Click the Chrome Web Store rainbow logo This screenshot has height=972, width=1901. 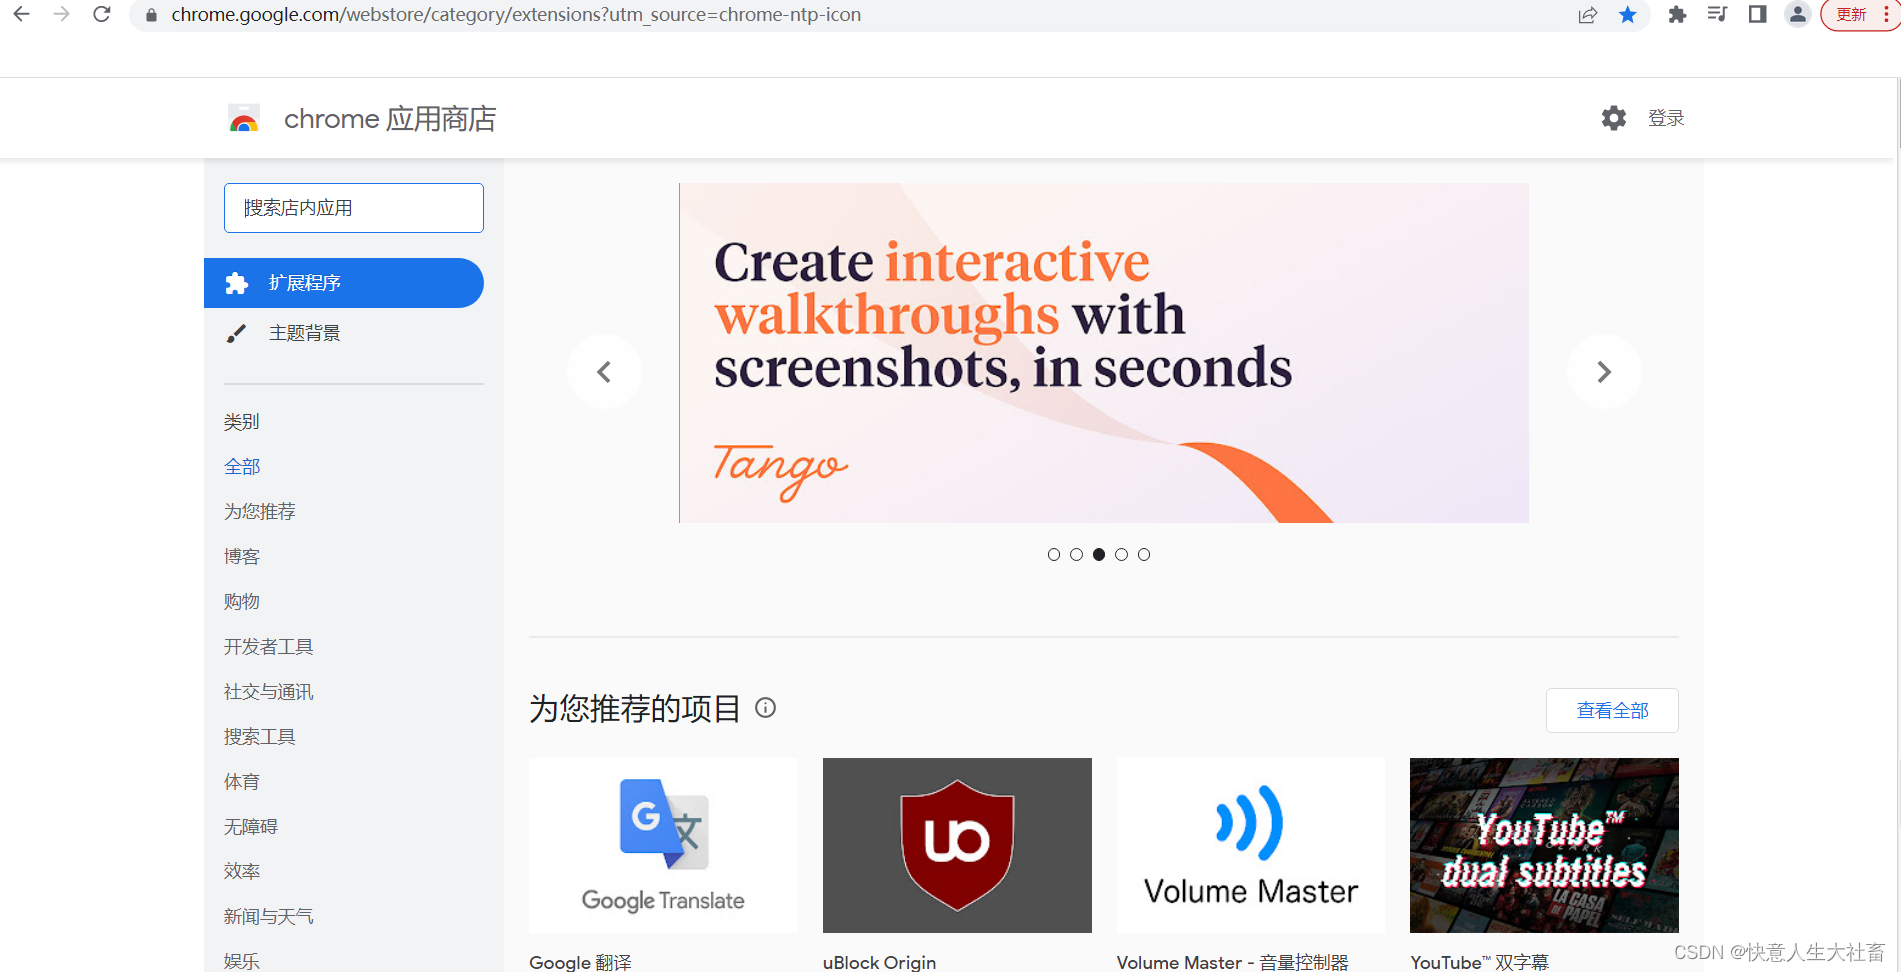click(244, 119)
